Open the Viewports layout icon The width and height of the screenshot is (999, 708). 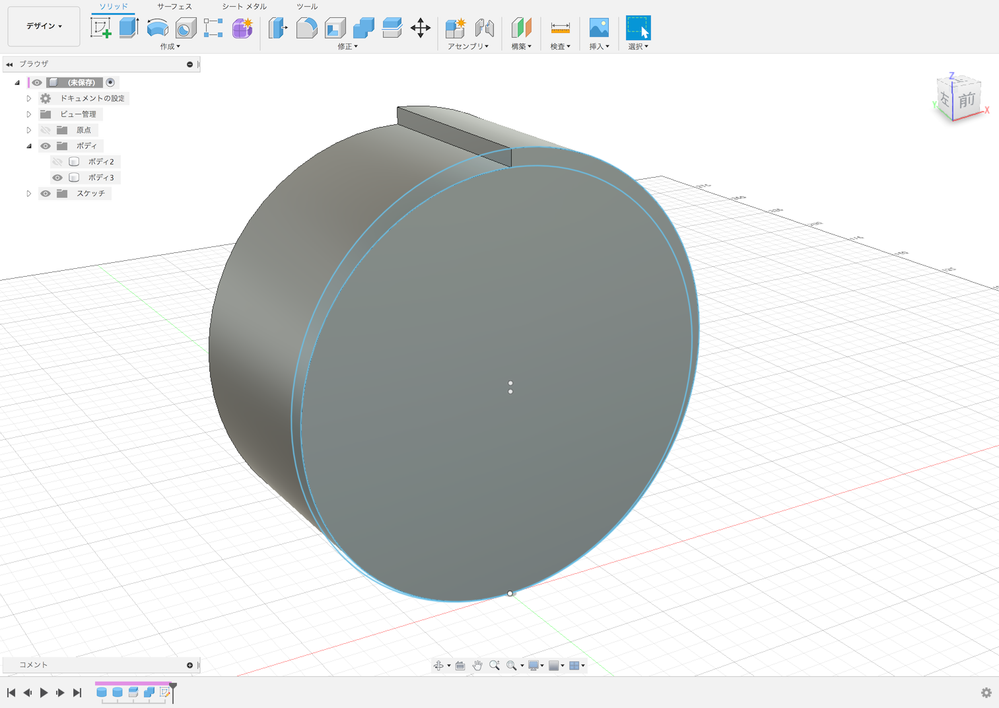(x=574, y=665)
